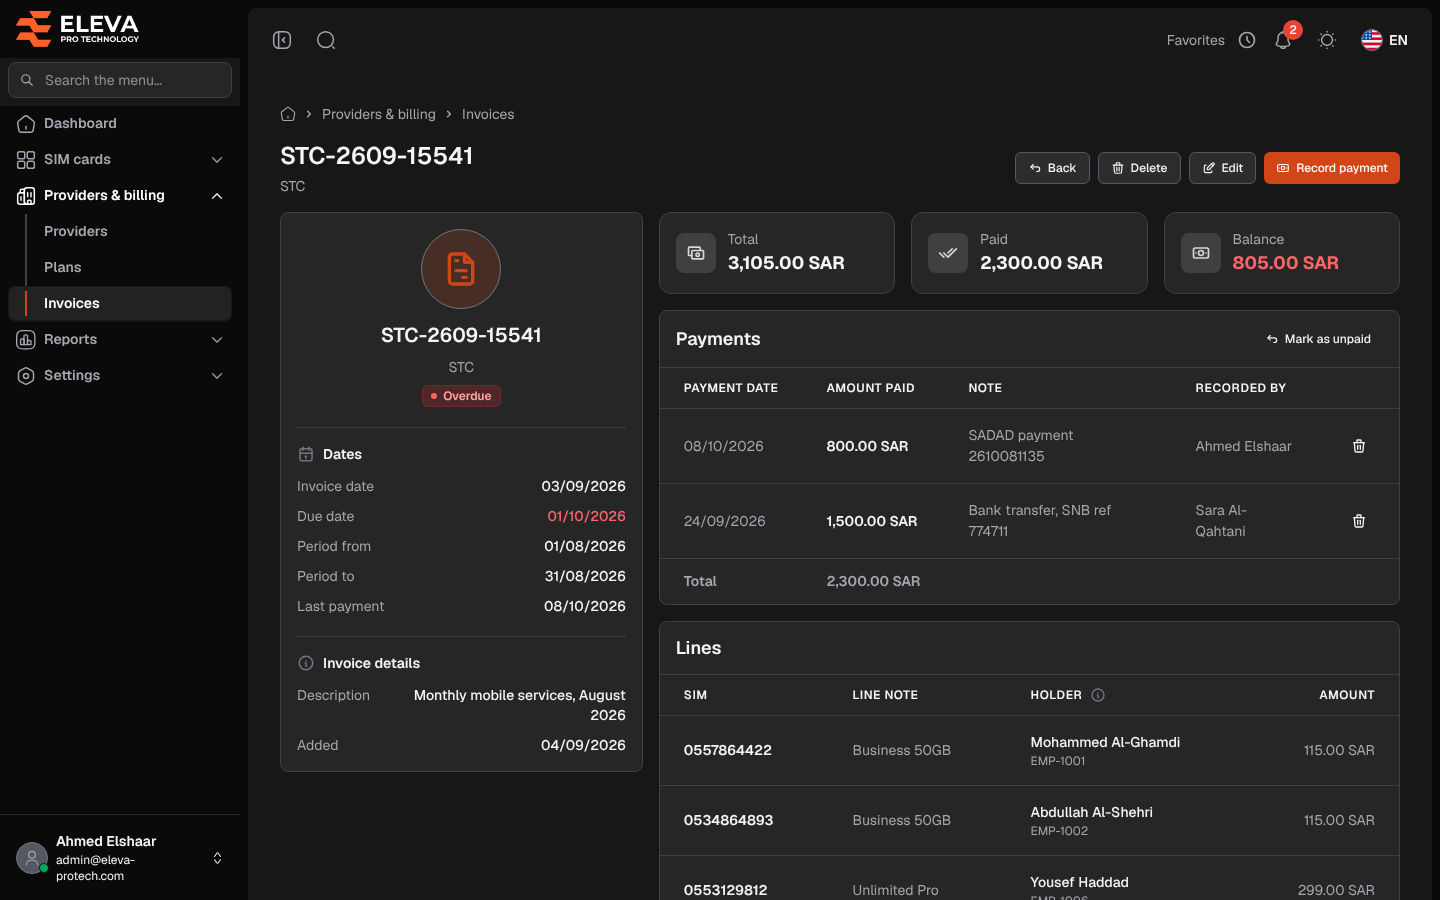Click the Back button
Image resolution: width=1440 pixels, height=900 pixels.
click(1052, 168)
